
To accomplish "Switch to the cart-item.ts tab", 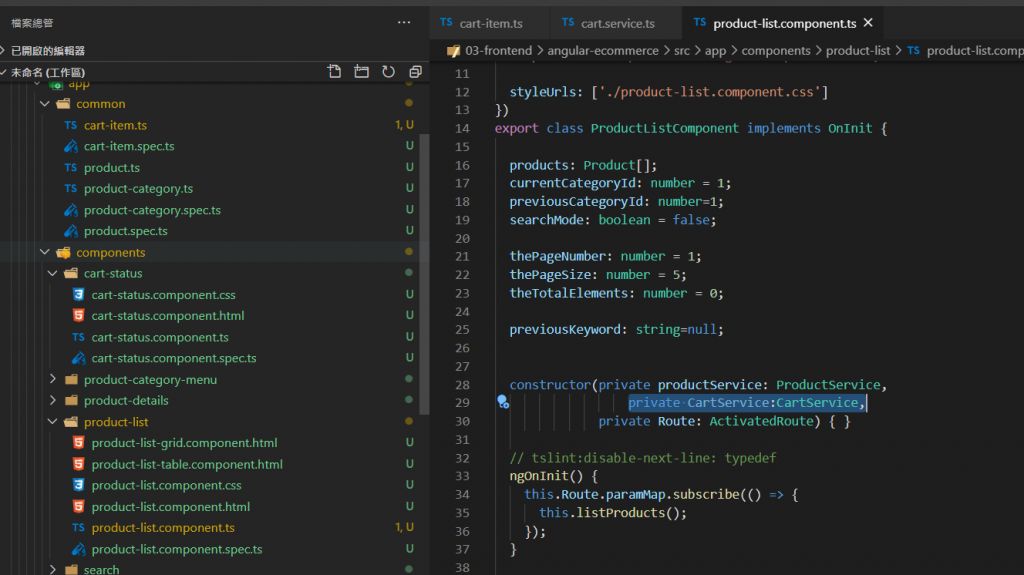I will click(490, 23).
